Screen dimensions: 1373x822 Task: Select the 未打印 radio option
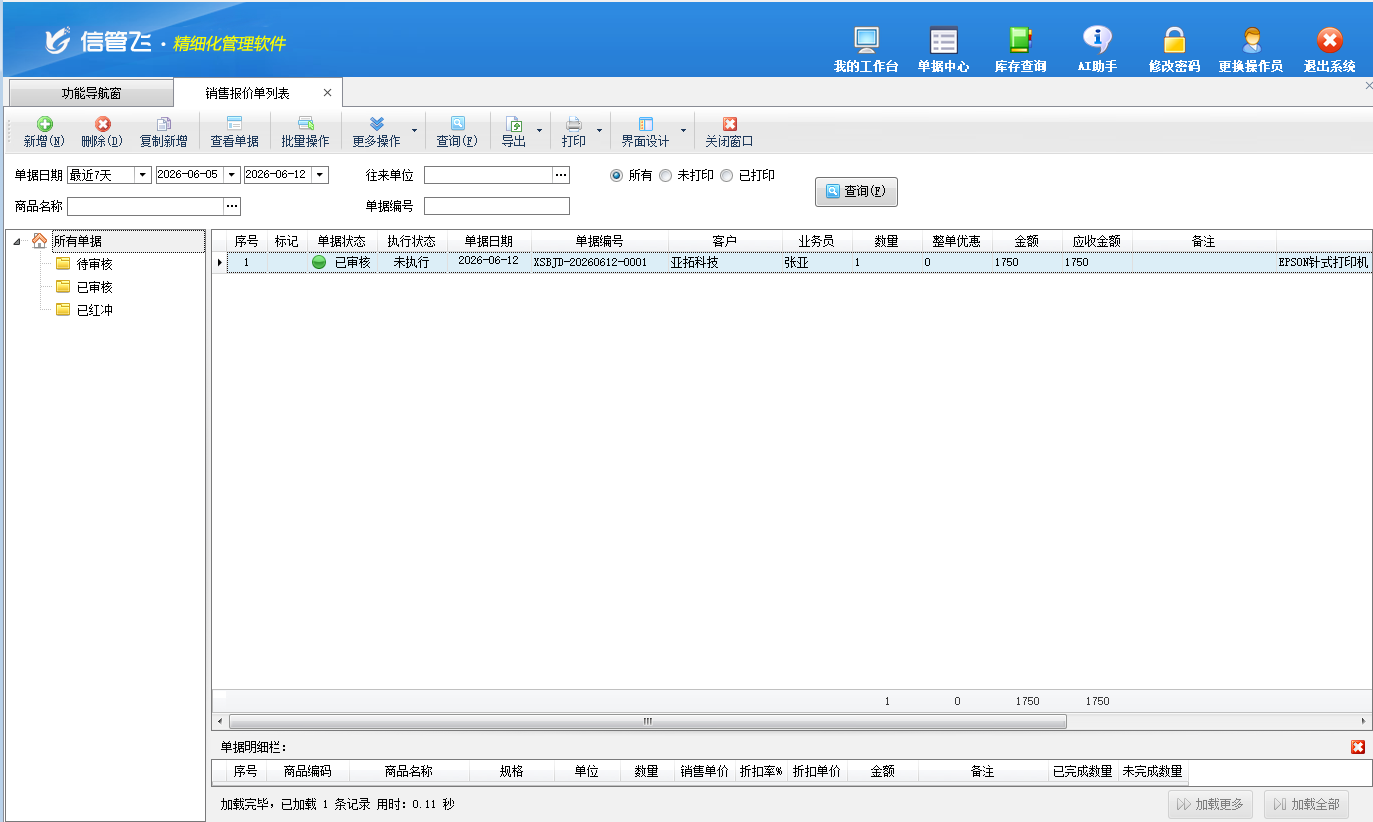pyautogui.click(x=665, y=175)
